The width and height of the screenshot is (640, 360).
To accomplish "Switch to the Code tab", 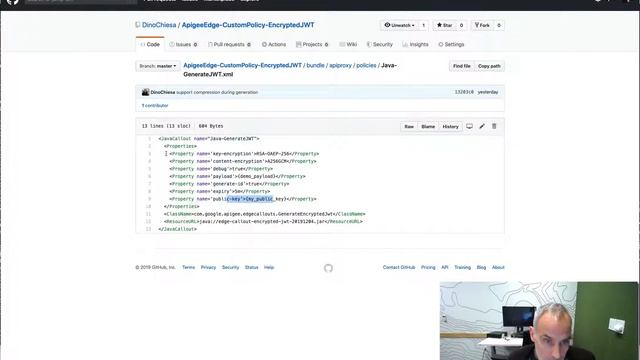I will click(150, 44).
